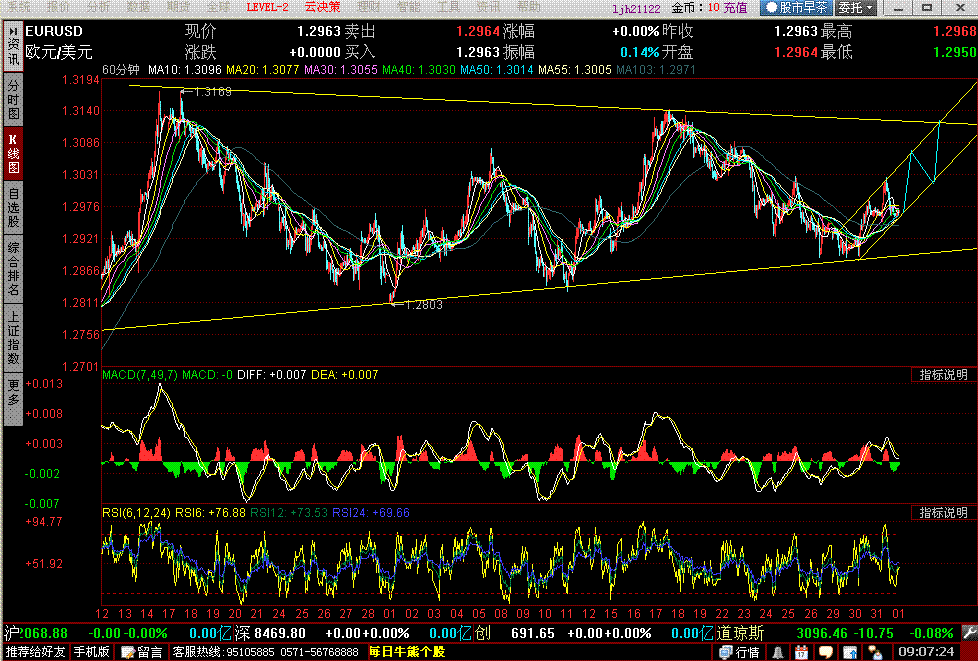The height and width of the screenshot is (661, 978).
Task: Open the 分析 menu
Action: point(99,7)
